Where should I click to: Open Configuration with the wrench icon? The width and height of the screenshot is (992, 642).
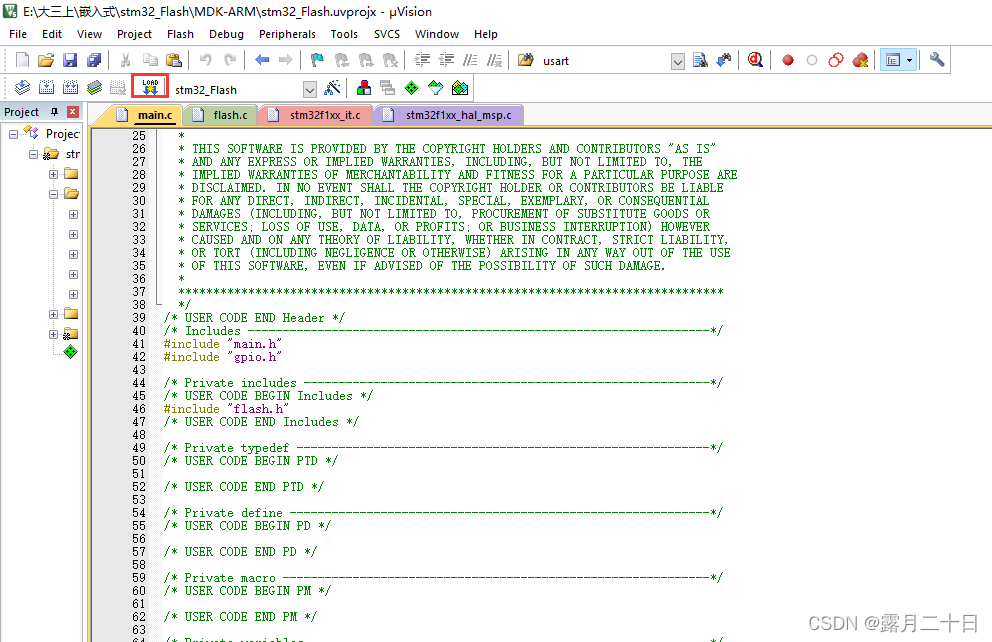click(936, 60)
